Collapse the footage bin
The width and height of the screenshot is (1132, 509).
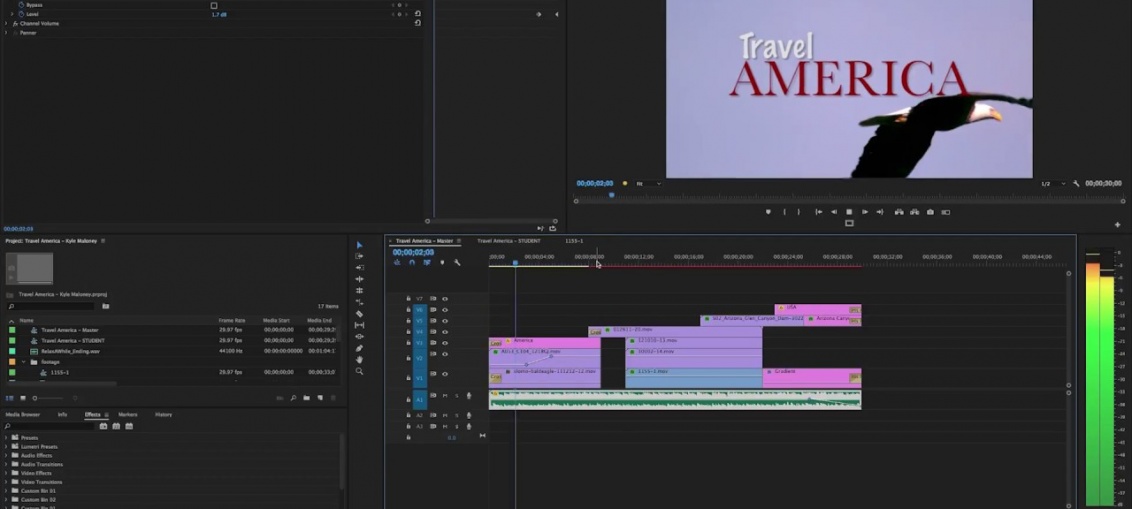(x=23, y=362)
